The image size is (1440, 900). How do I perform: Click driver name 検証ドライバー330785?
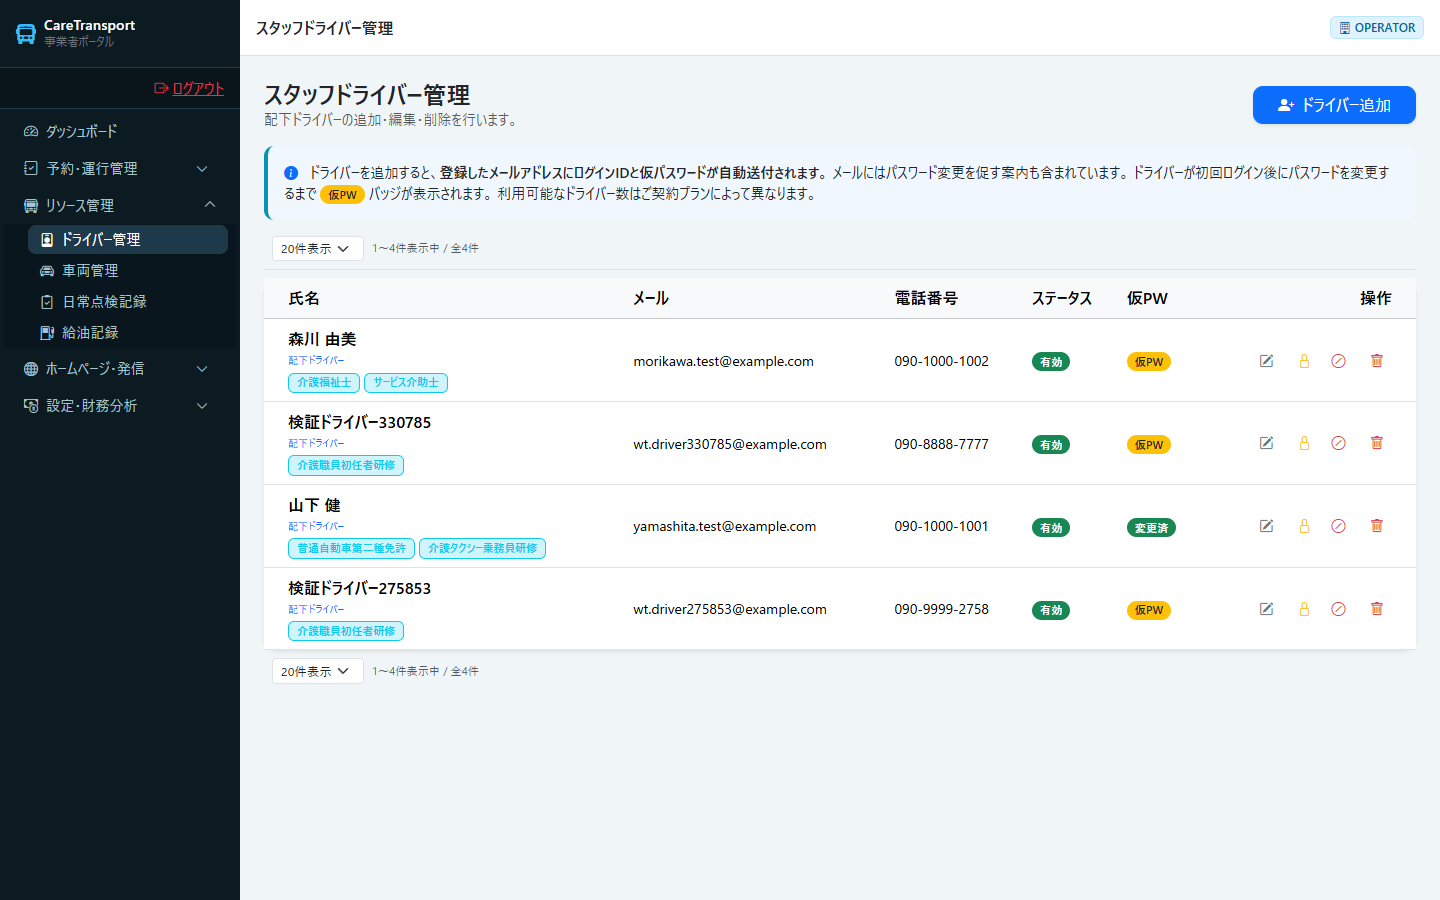point(360,422)
